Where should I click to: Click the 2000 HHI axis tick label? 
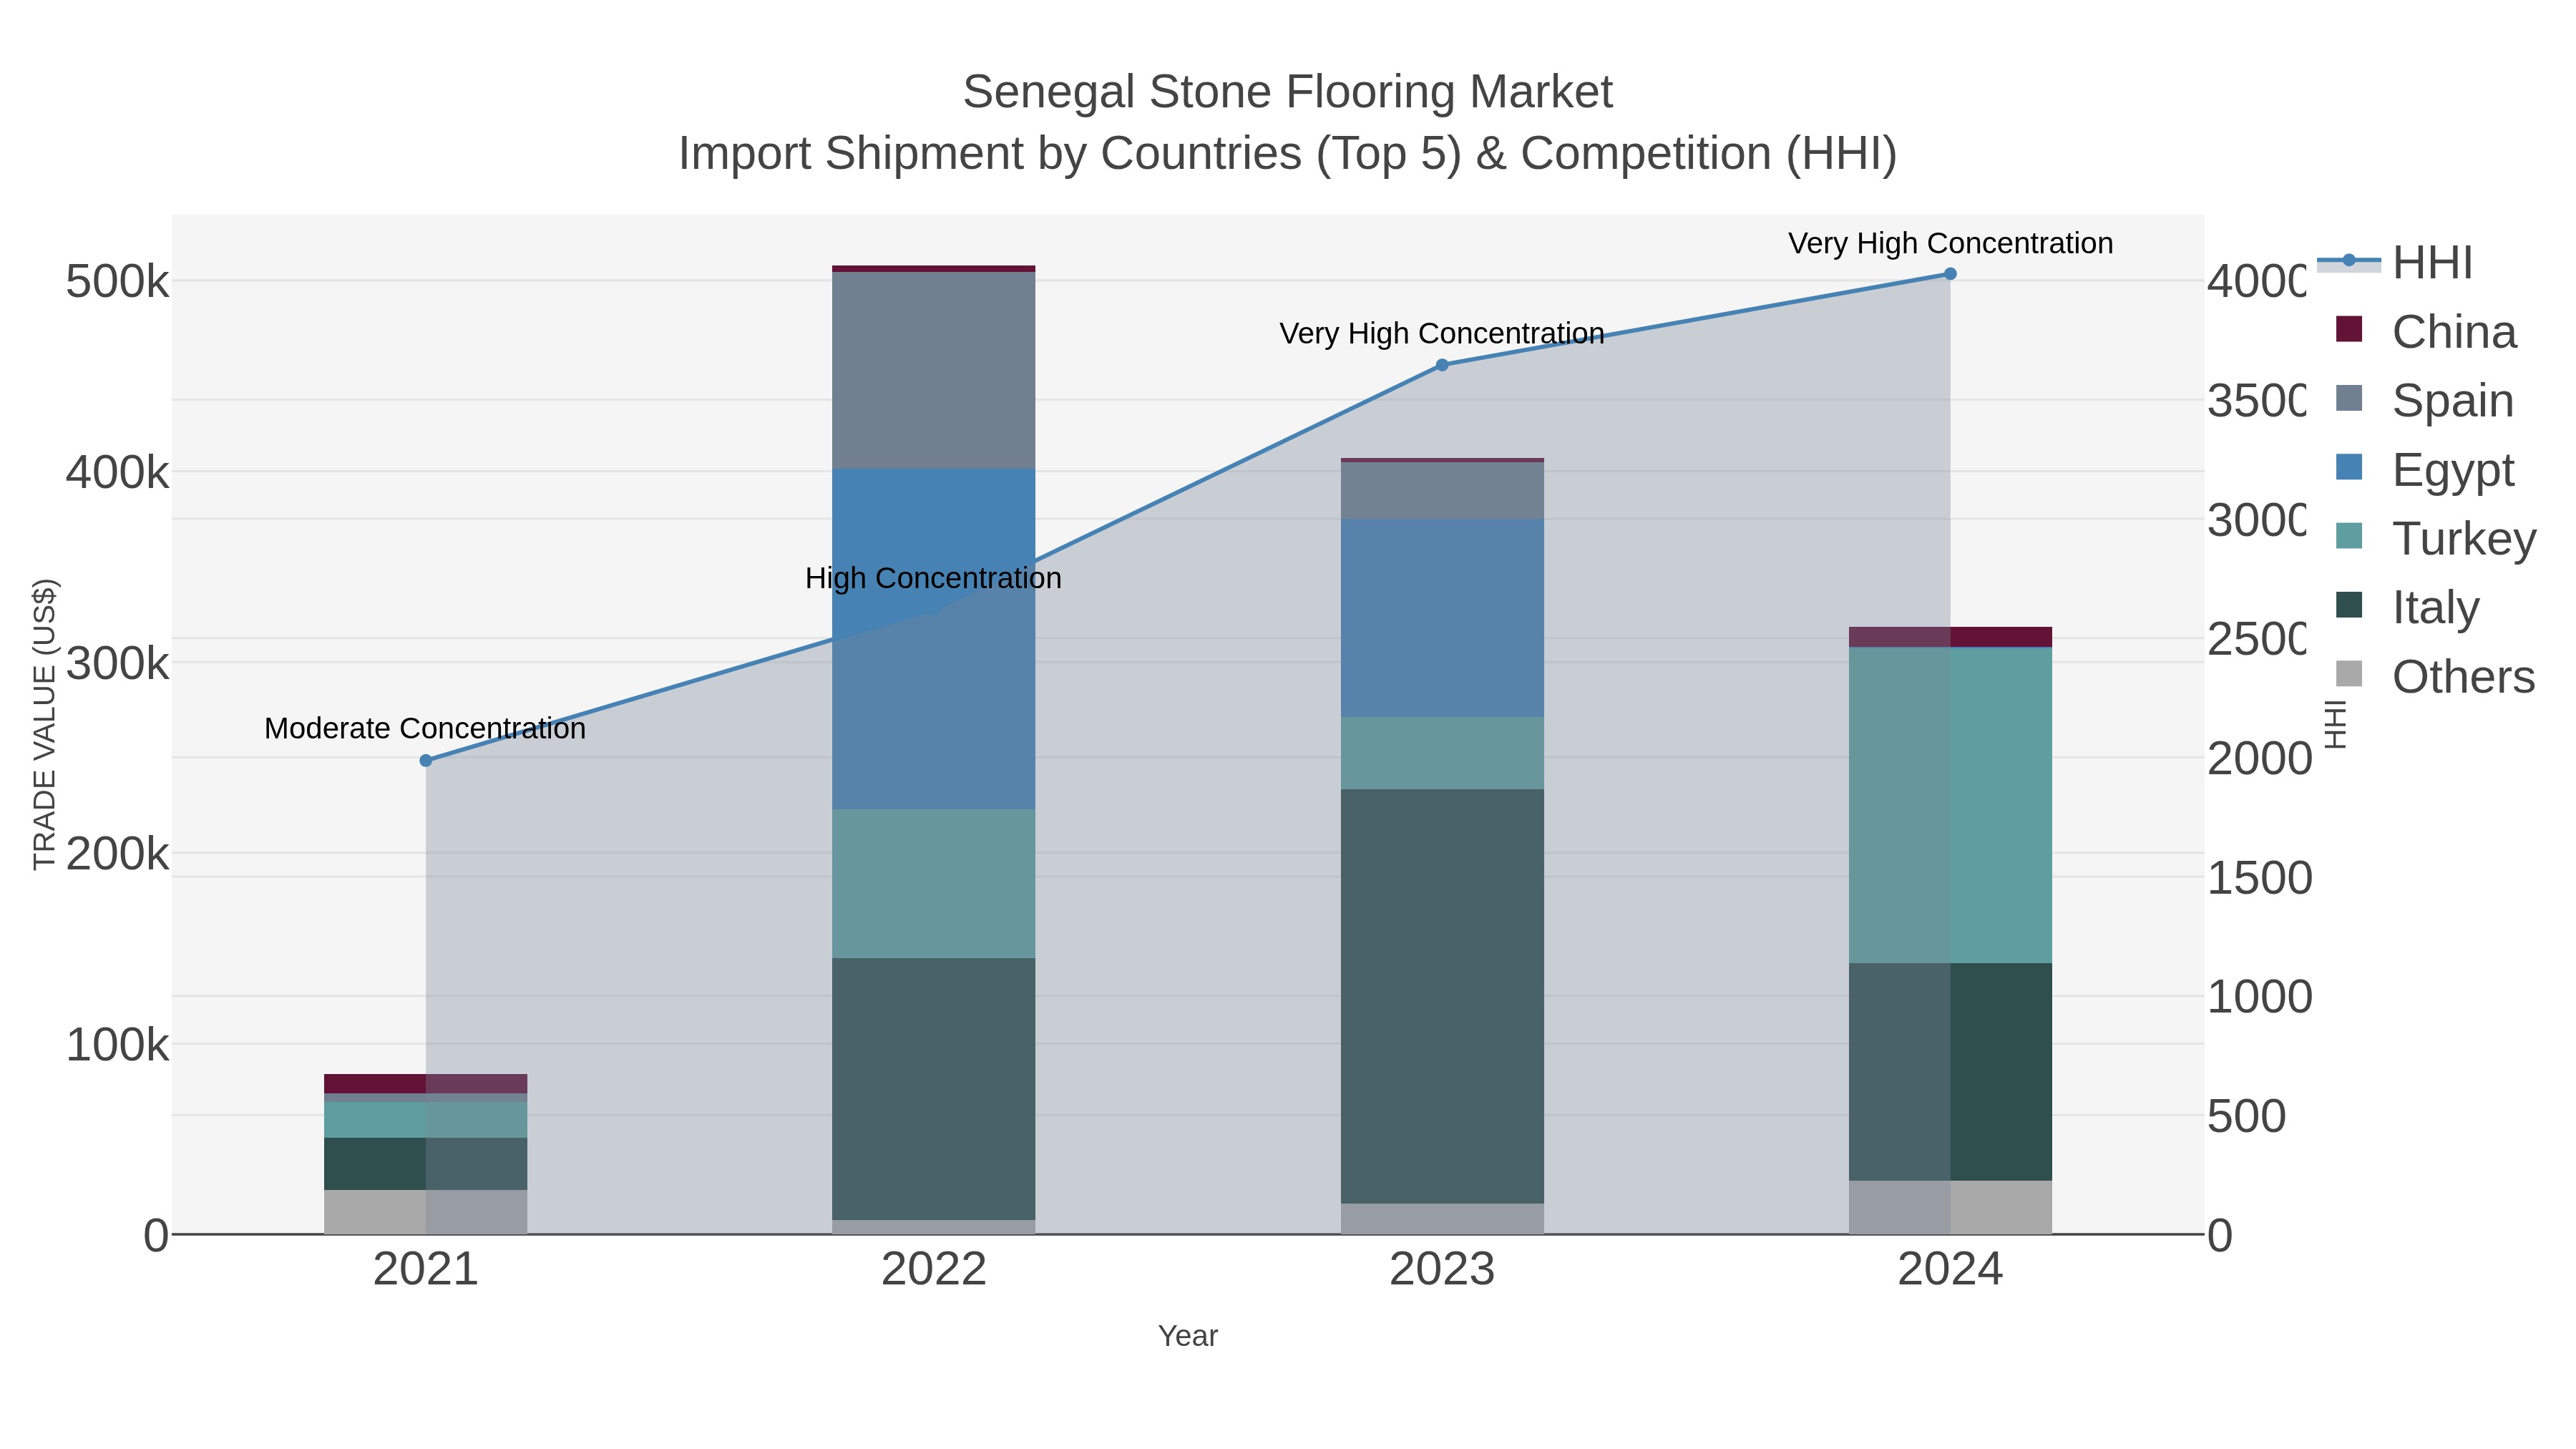(2259, 758)
